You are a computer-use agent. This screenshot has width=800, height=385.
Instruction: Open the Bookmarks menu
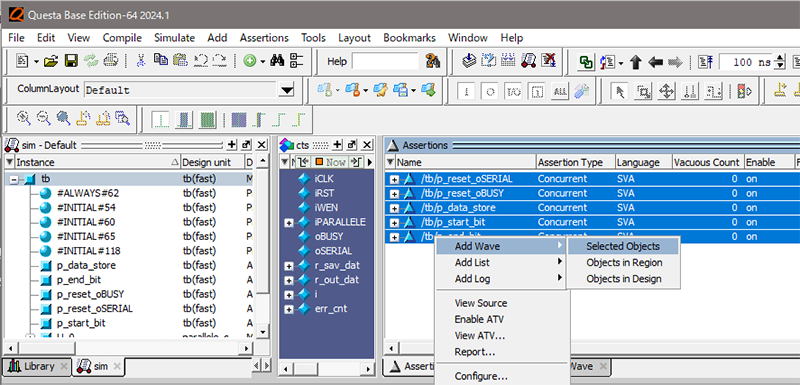coord(410,38)
